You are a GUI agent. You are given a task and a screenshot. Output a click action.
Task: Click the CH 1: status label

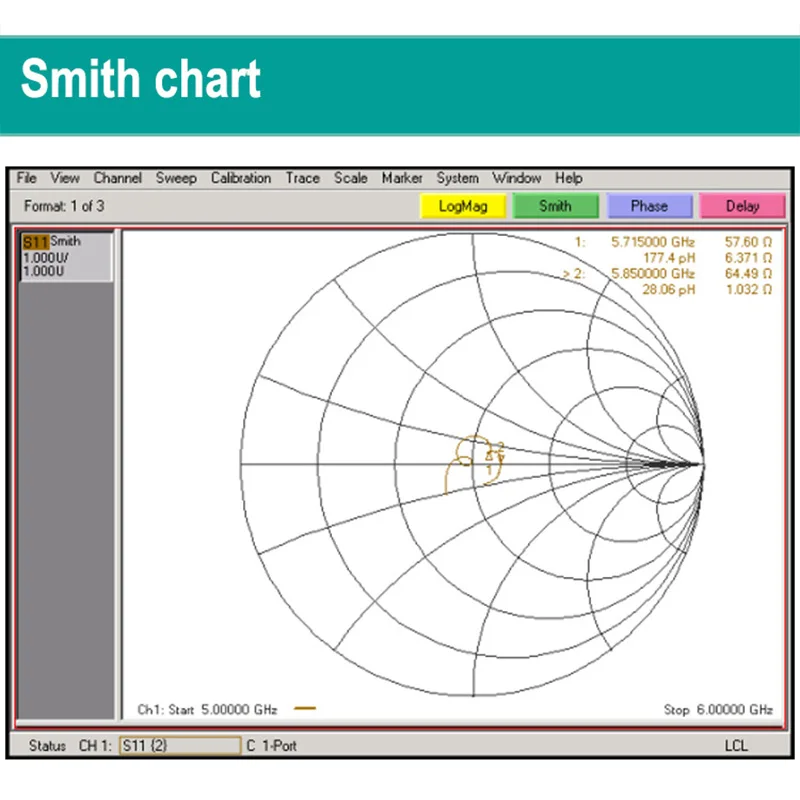pyautogui.click(x=95, y=746)
